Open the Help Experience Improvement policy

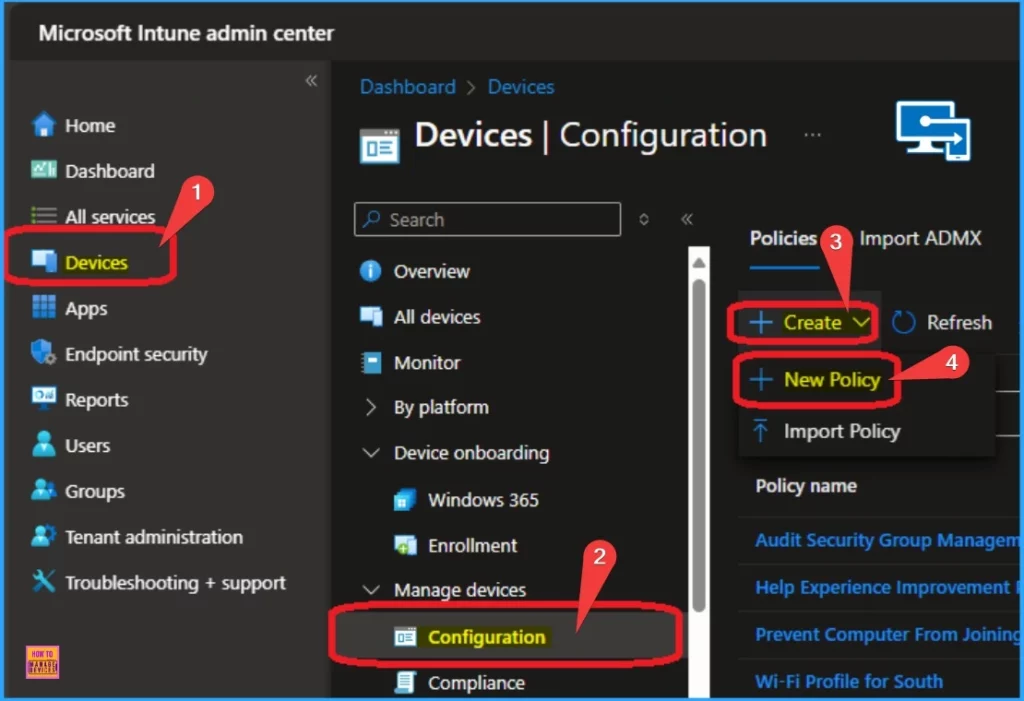[887, 587]
